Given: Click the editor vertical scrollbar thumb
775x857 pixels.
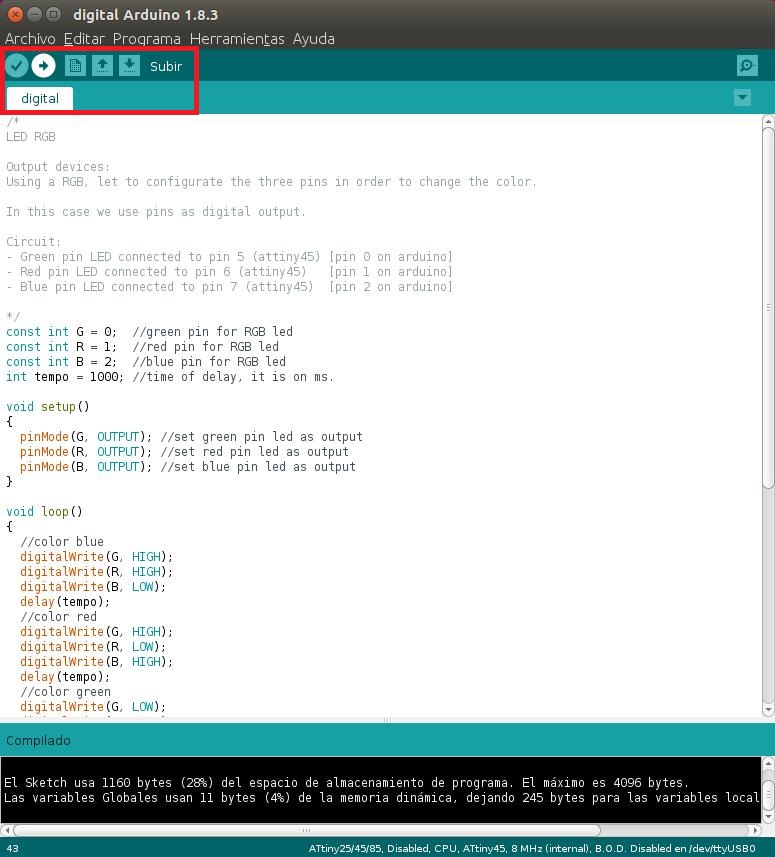Looking at the screenshot, I should (x=768, y=308).
